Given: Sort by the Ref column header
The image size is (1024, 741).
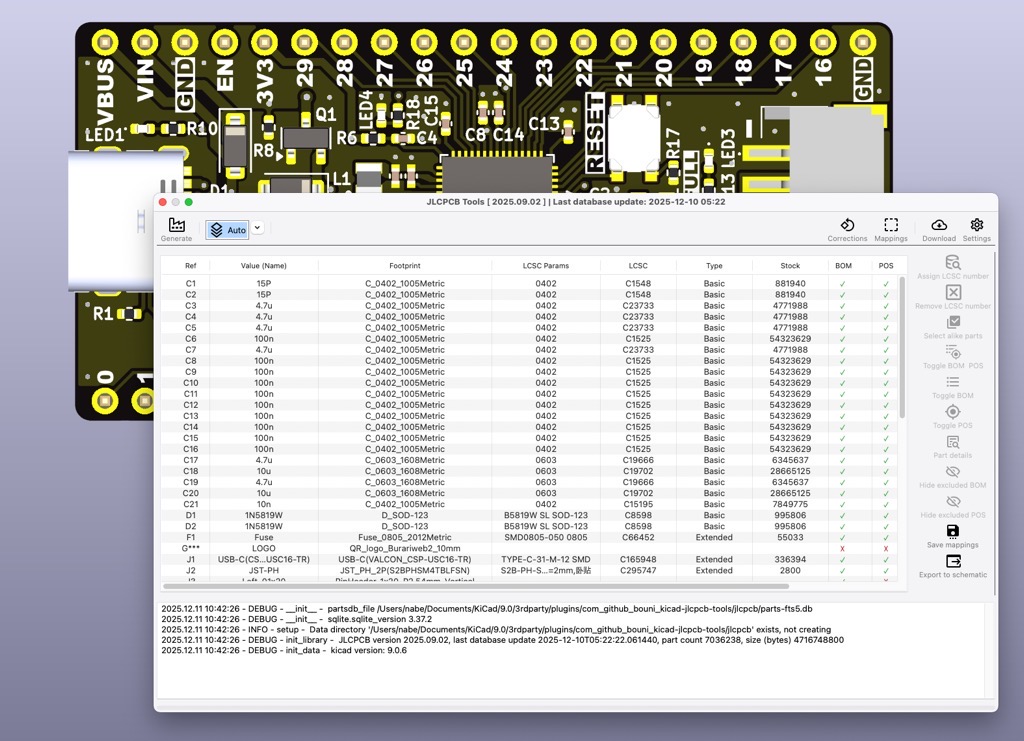Looking at the screenshot, I should click(x=190, y=266).
